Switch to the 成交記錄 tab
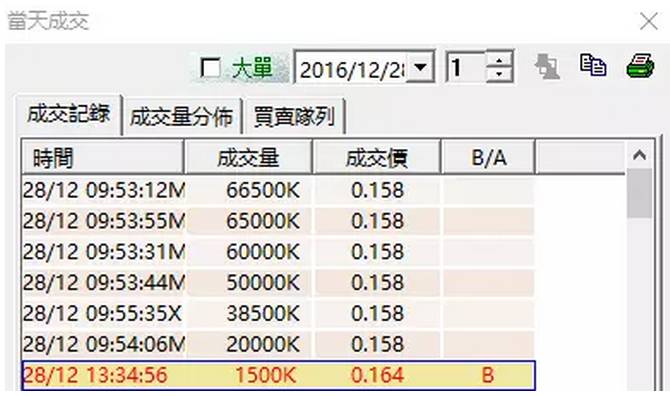 click(68, 114)
